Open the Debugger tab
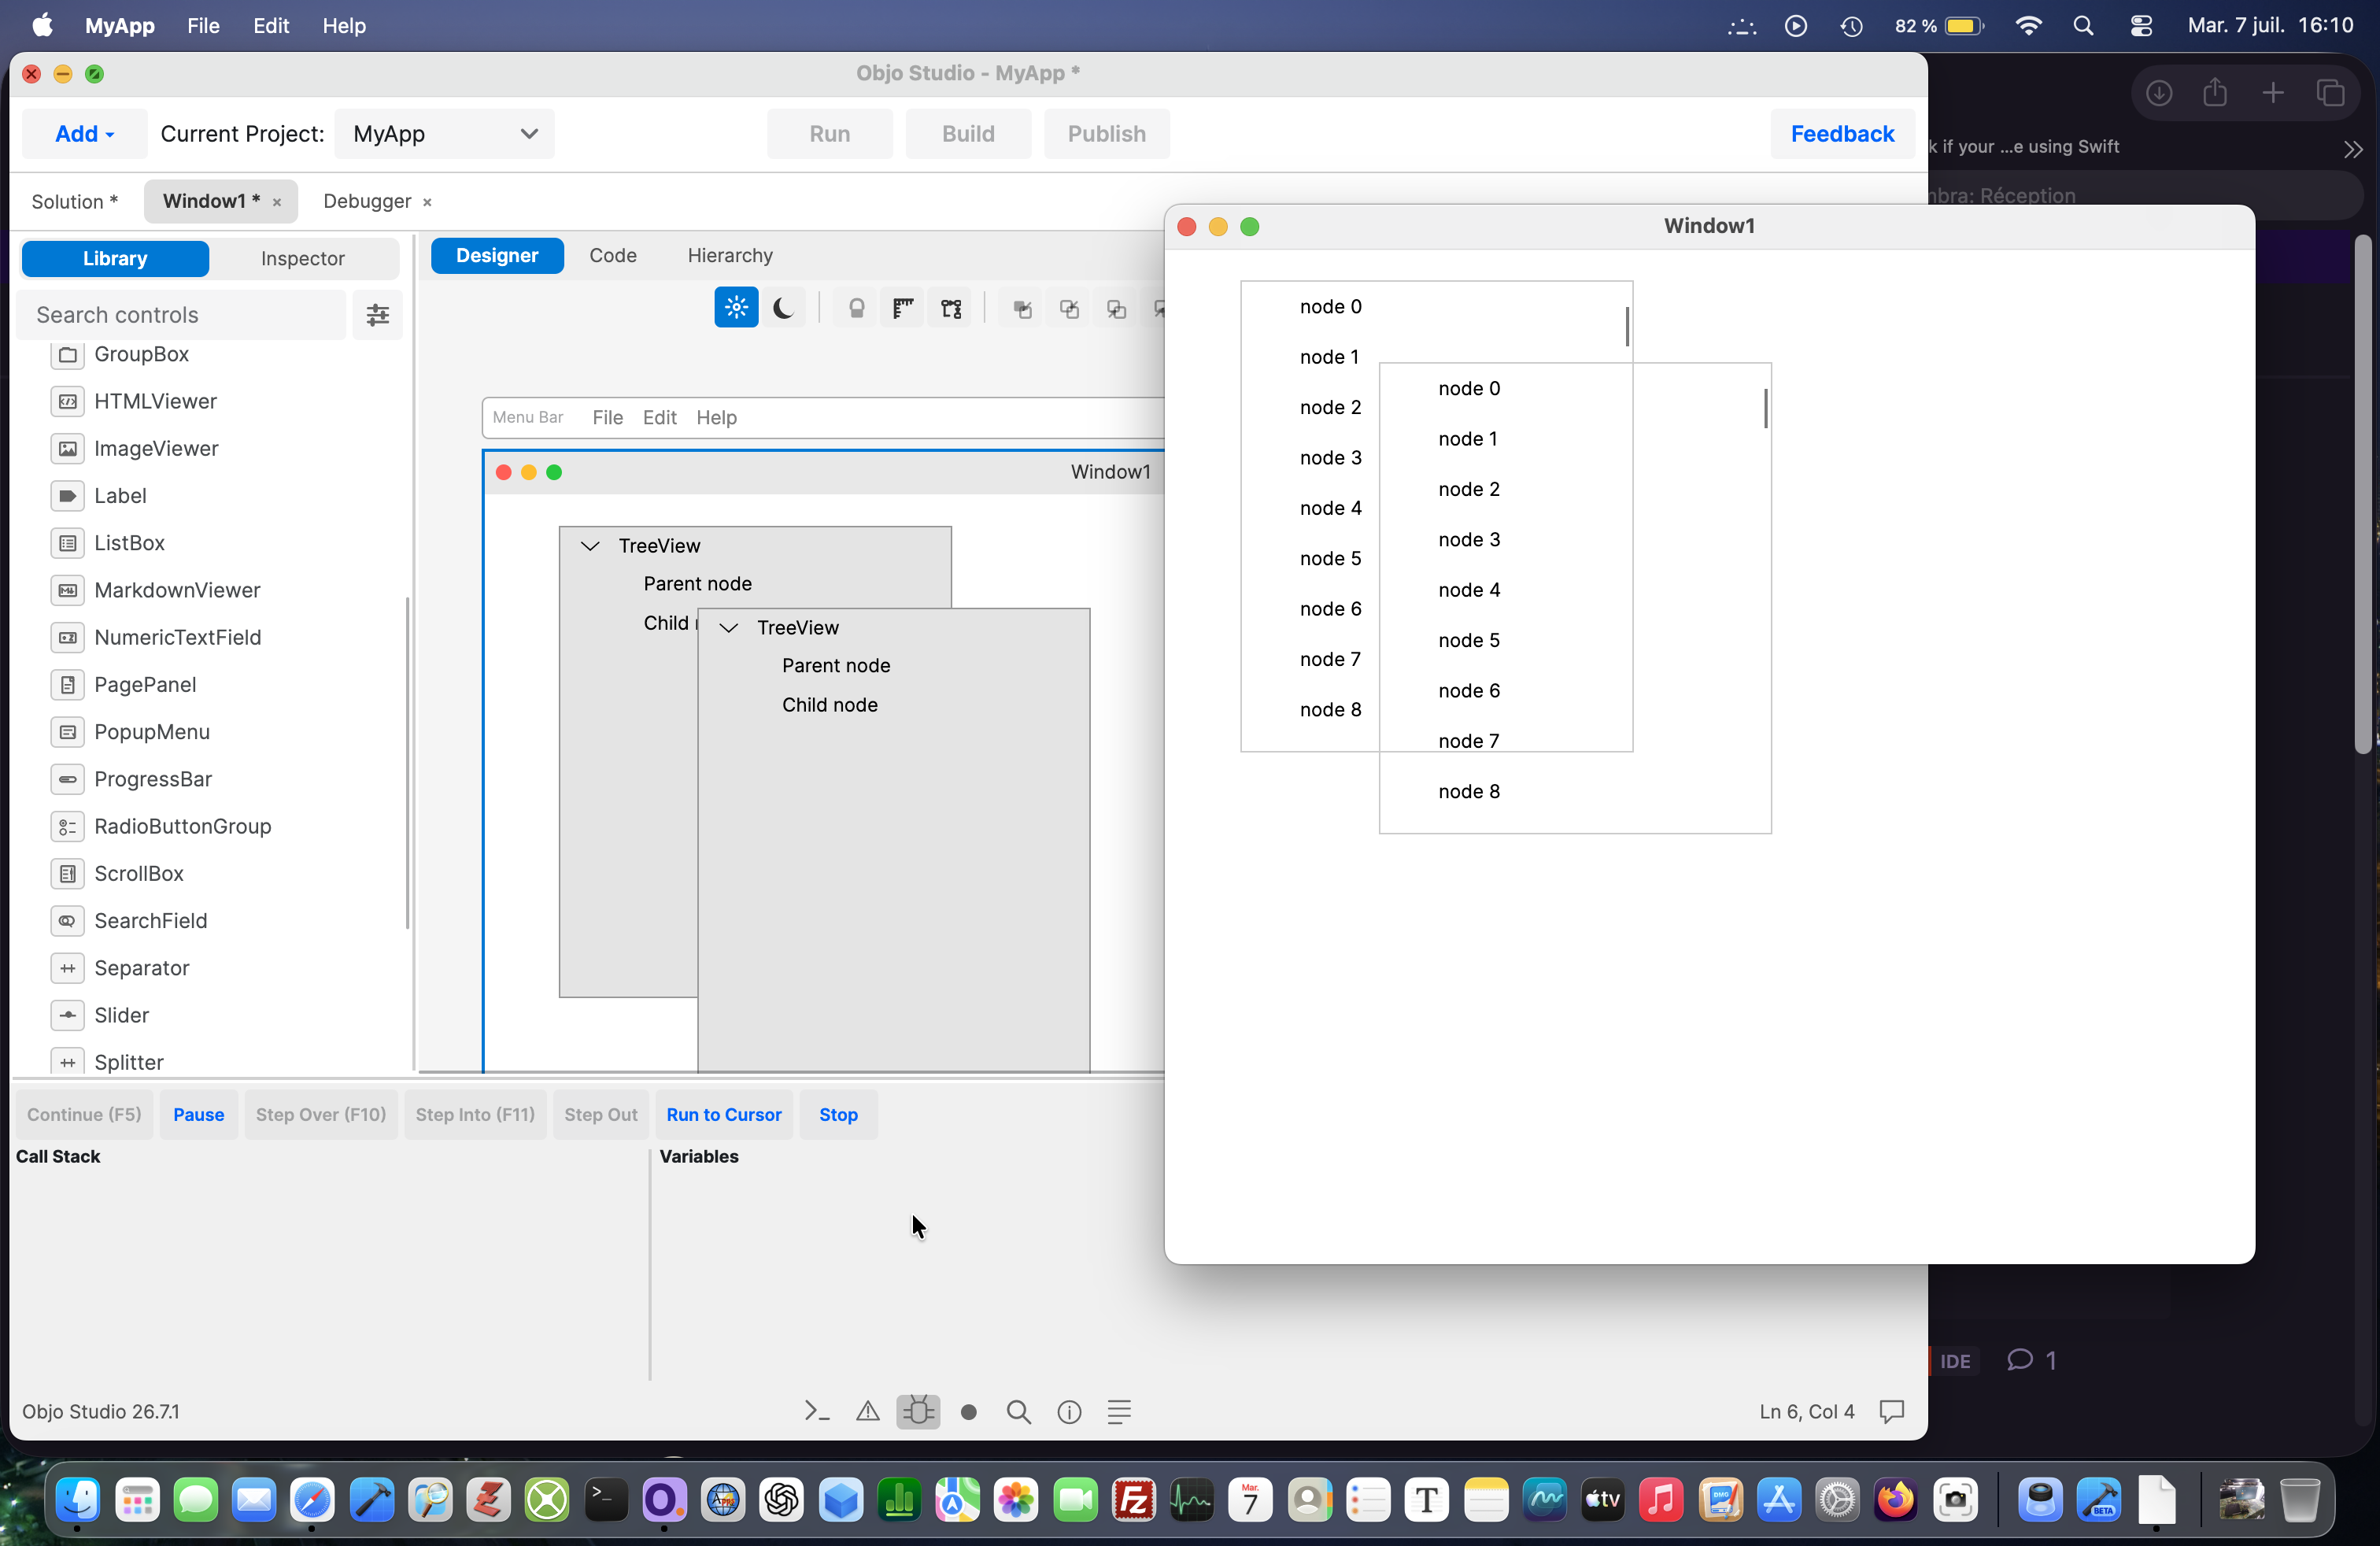The image size is (2380, 1546). (367, 201)
